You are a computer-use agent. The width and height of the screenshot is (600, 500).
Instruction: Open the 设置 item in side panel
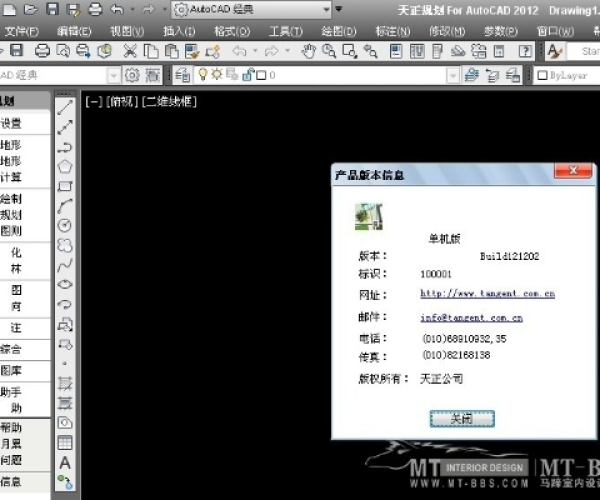click(11, 123)
